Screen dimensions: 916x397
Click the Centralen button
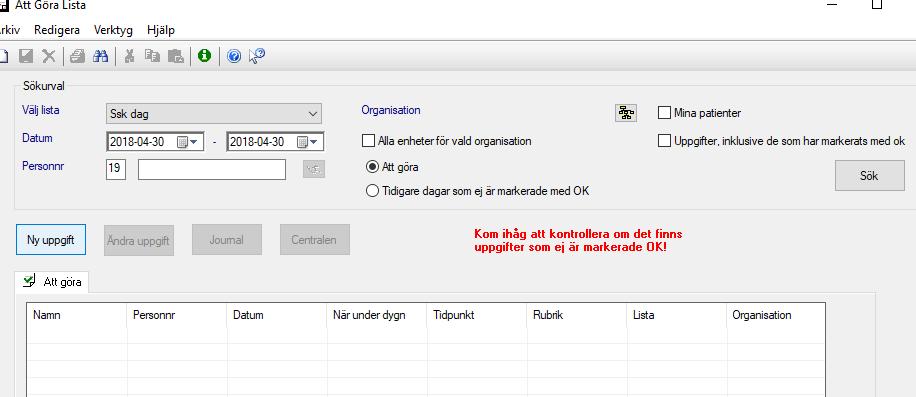click(314, 239)
